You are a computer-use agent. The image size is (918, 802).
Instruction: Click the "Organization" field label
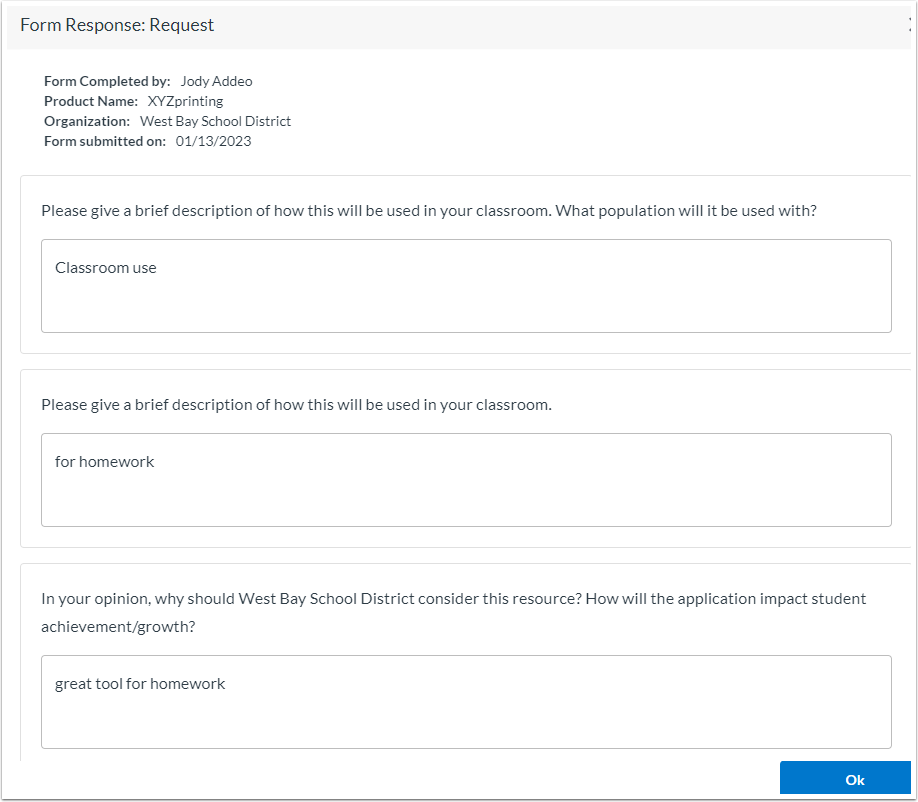(x=84, y=121)
